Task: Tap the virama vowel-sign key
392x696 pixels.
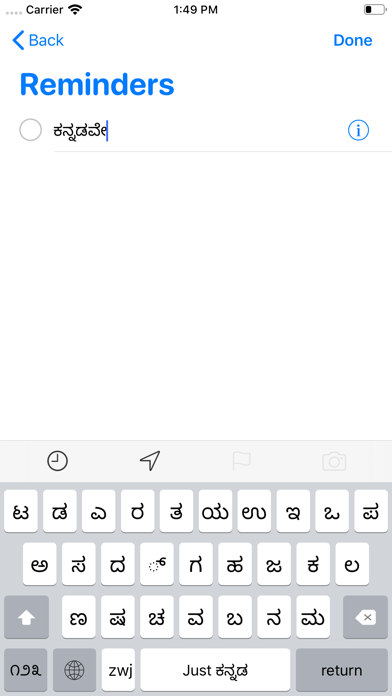Action: pos(157,564)
